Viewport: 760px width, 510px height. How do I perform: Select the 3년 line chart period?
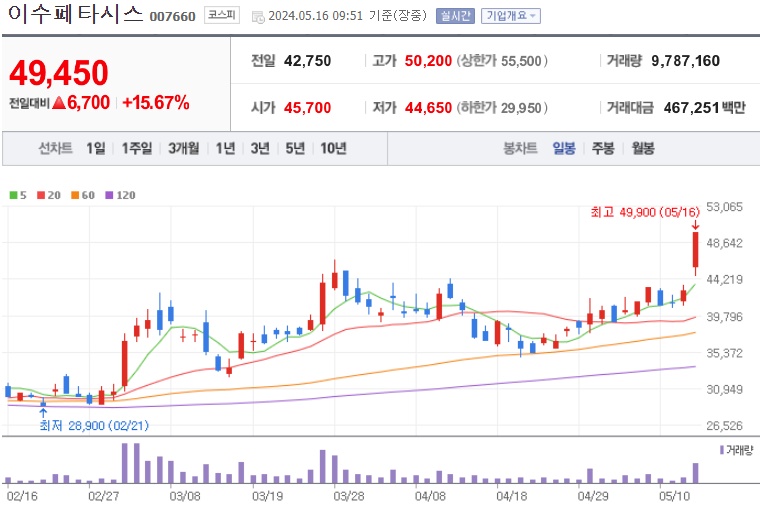(x=260, y=148)
